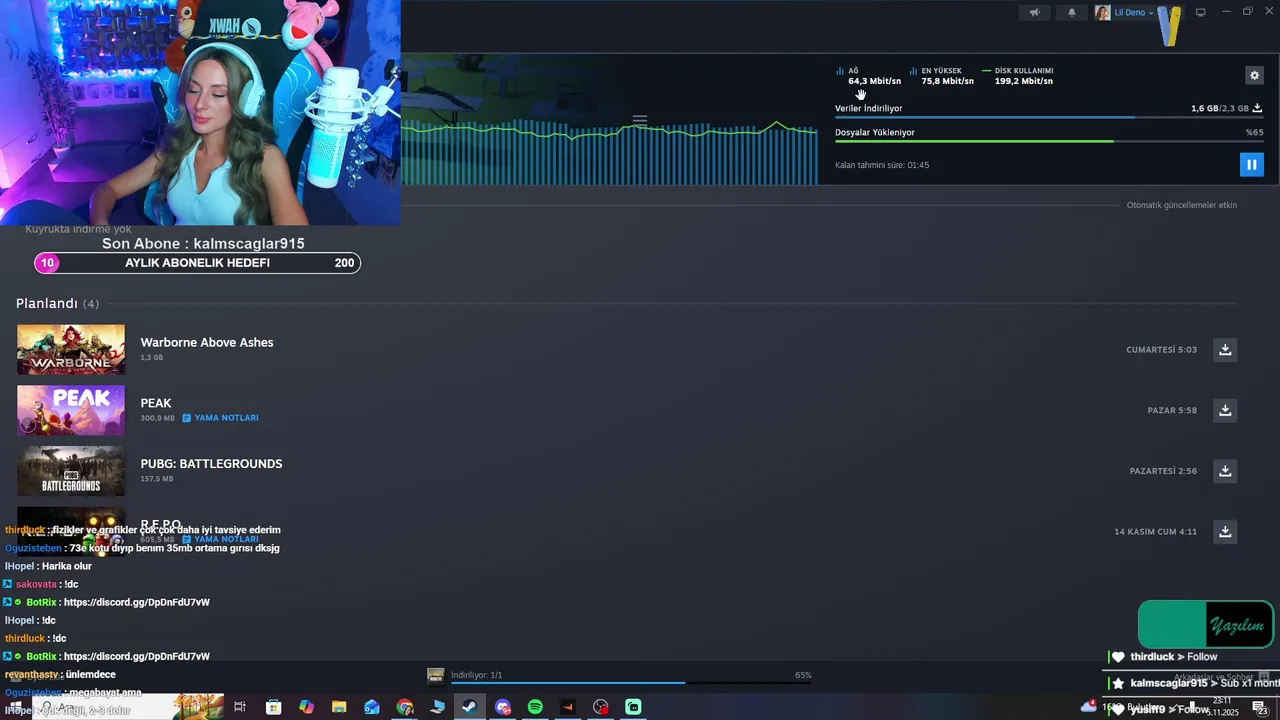This screenshot has height=720, width=1280.
Task: Open PEAK patch notes link
Action: (x=220, y=418)
